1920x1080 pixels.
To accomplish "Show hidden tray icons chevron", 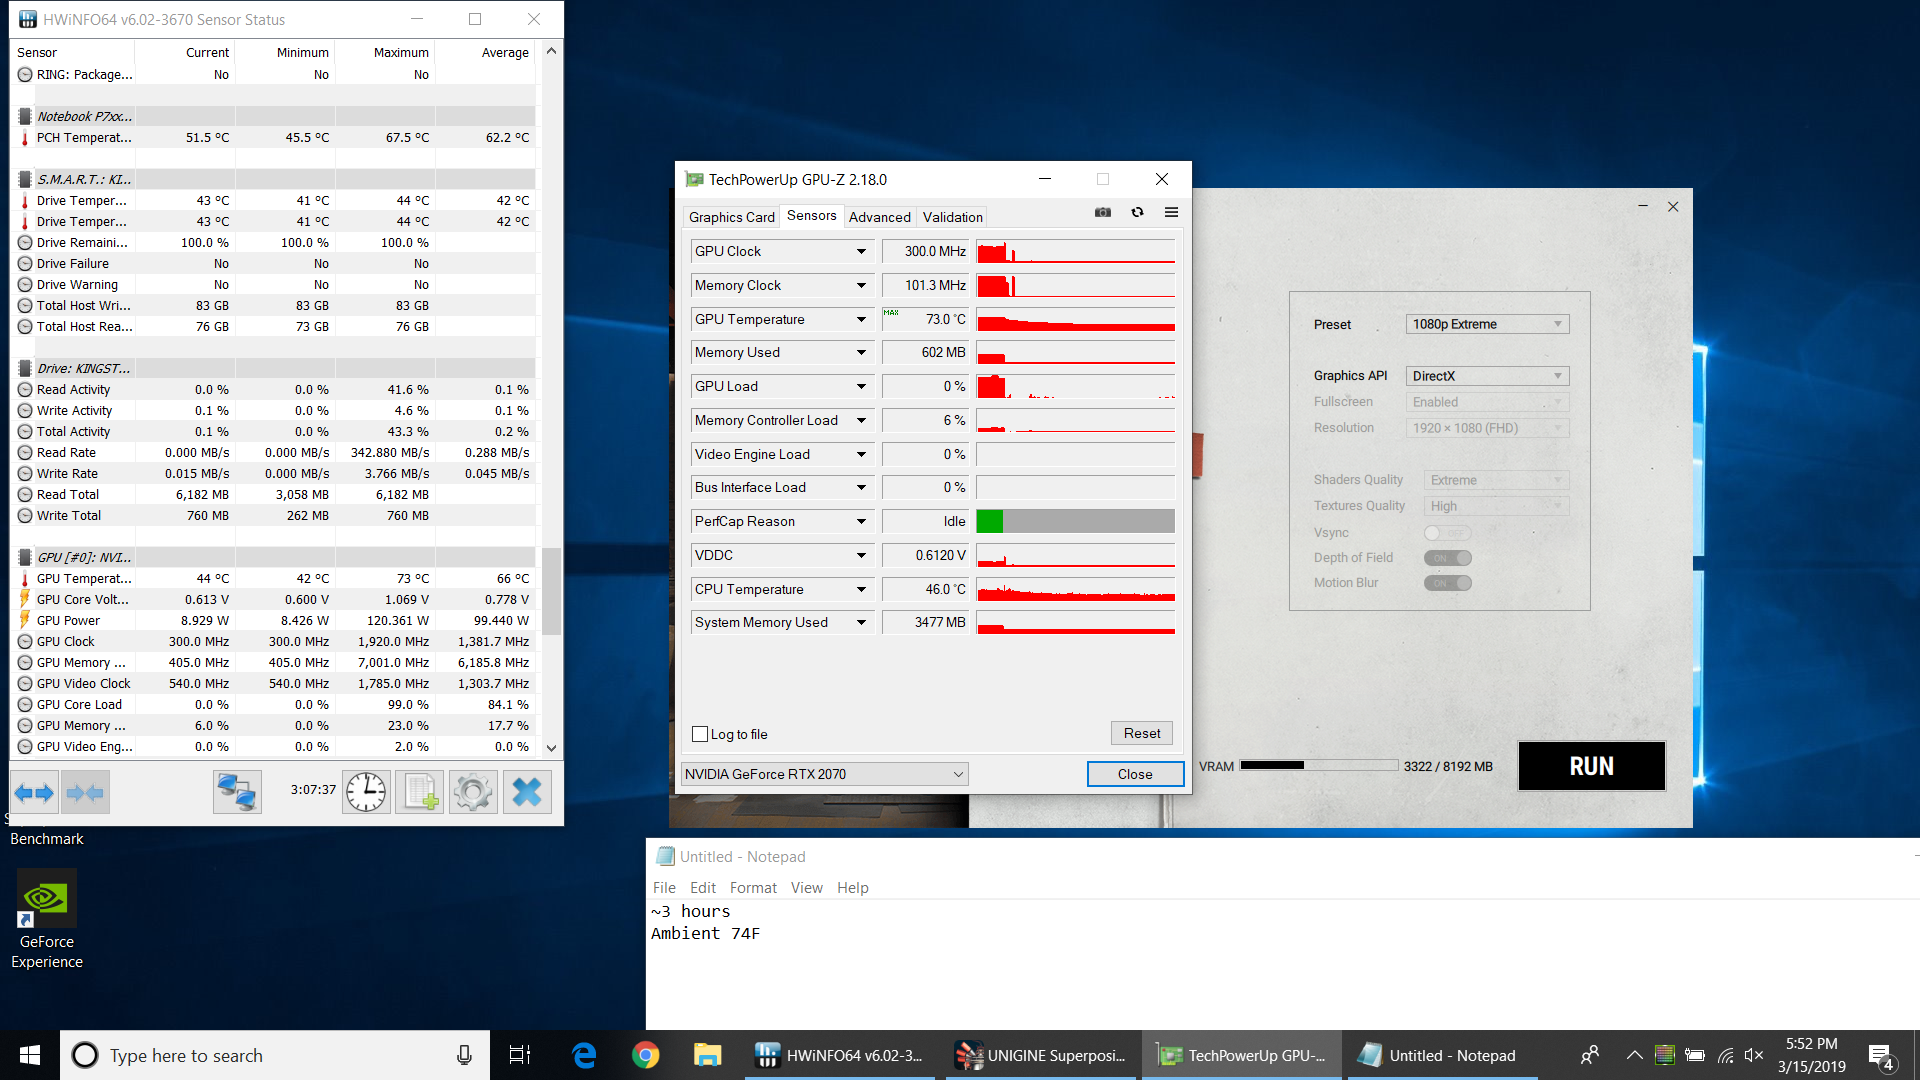I will point(1634,1055).
